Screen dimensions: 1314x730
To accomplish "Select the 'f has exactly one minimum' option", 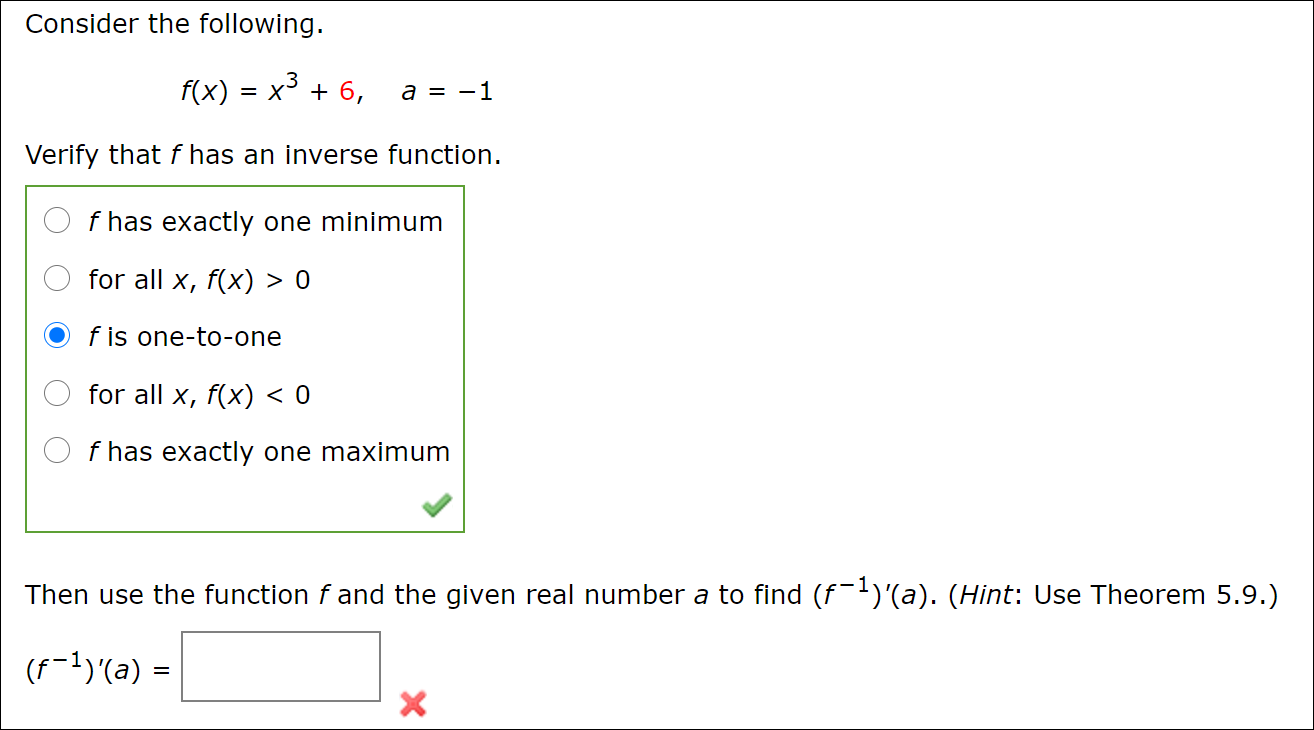I will pyautogui.click(x=57, y=220).
